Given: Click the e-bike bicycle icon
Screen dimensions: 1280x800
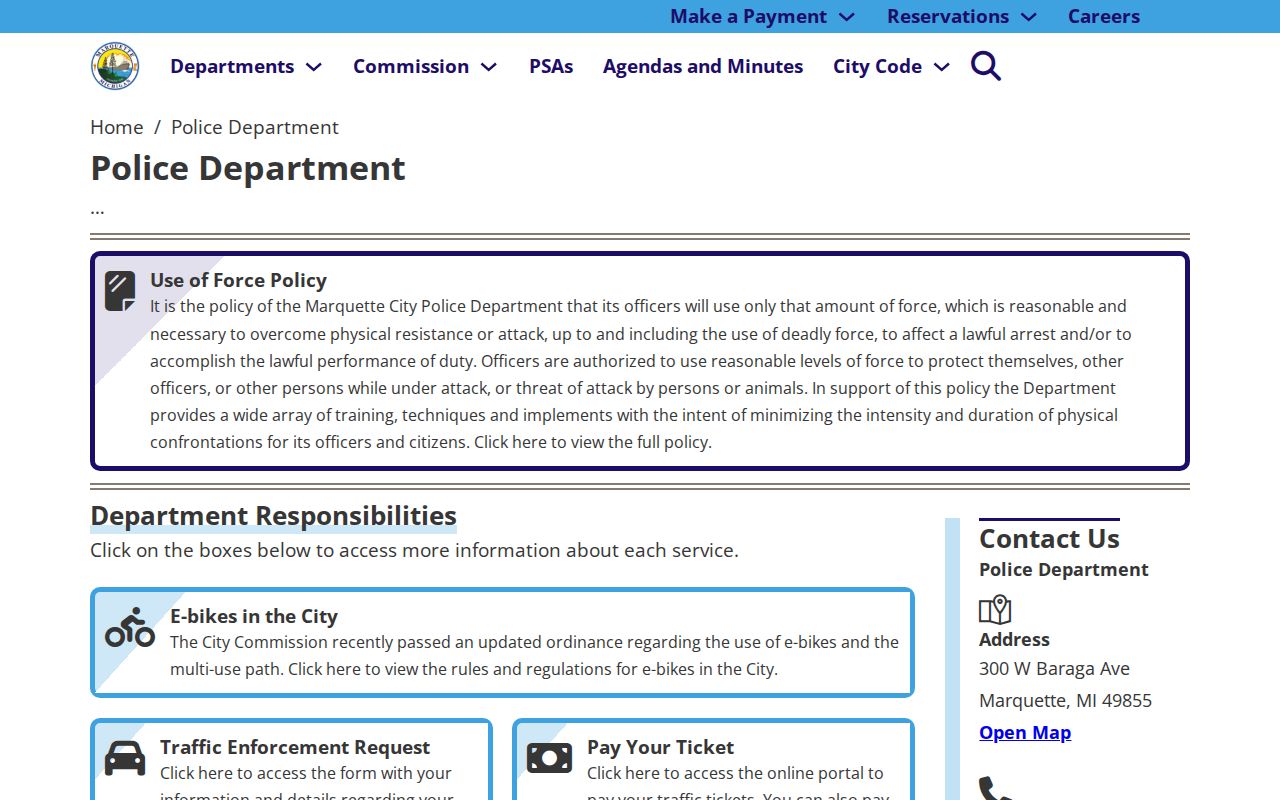Looking at the screenshot, I should point(130,627).
